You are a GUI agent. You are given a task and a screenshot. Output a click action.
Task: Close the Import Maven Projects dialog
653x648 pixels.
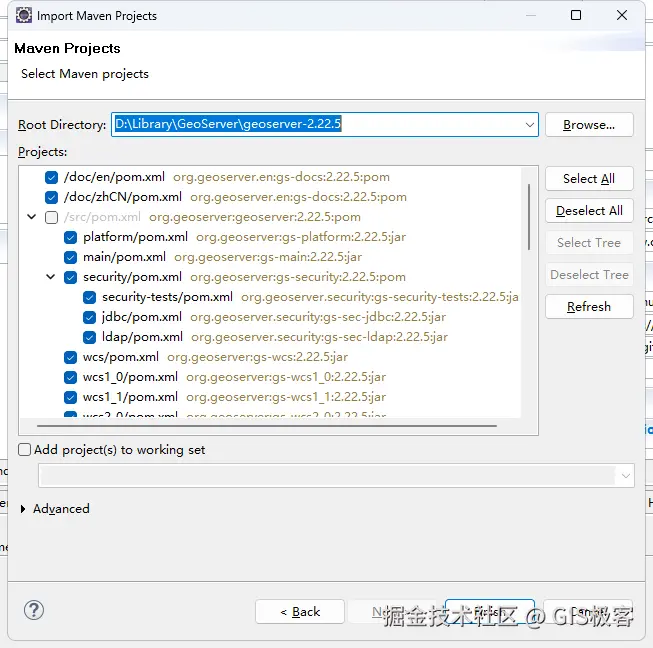pyautogui.click(x=622, y=15)
